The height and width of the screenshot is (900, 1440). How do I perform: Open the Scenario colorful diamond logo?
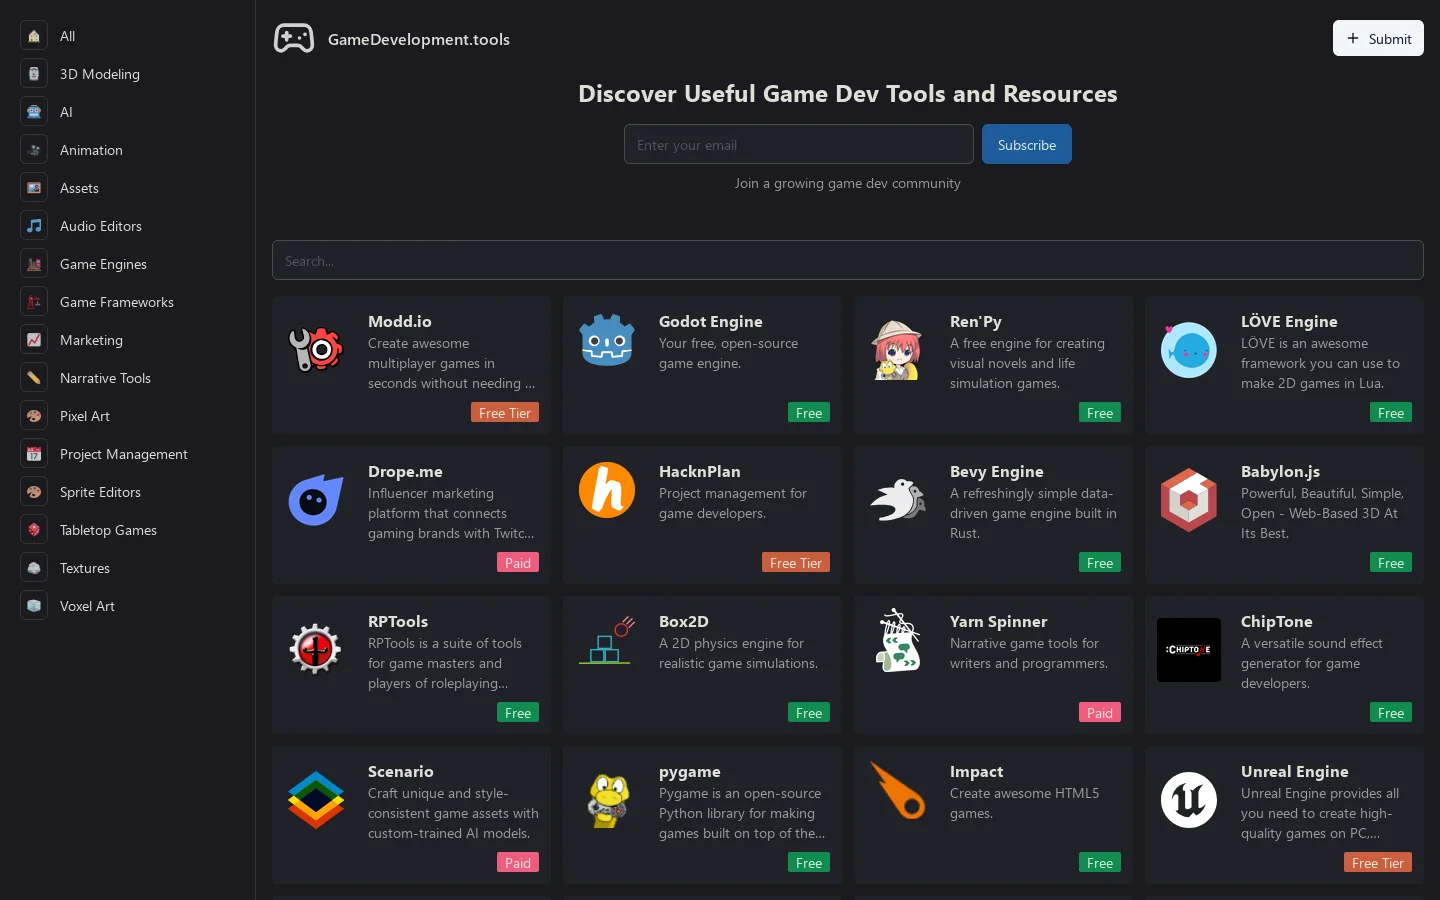pyautogui.click(x=316, y=800)
